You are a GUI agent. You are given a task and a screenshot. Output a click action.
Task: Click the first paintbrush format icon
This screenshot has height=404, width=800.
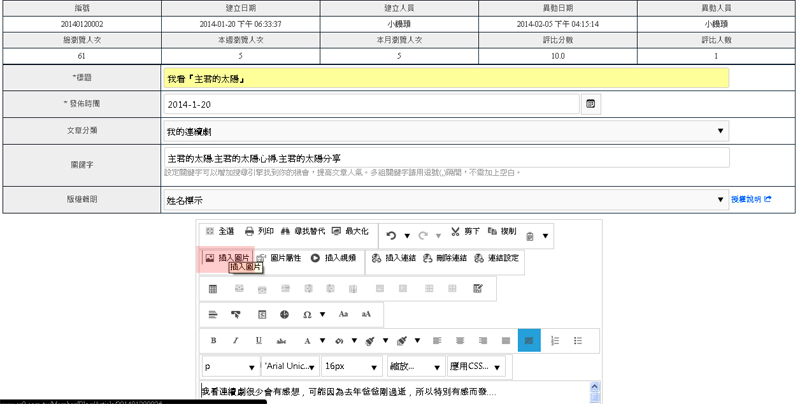point(370,341)
